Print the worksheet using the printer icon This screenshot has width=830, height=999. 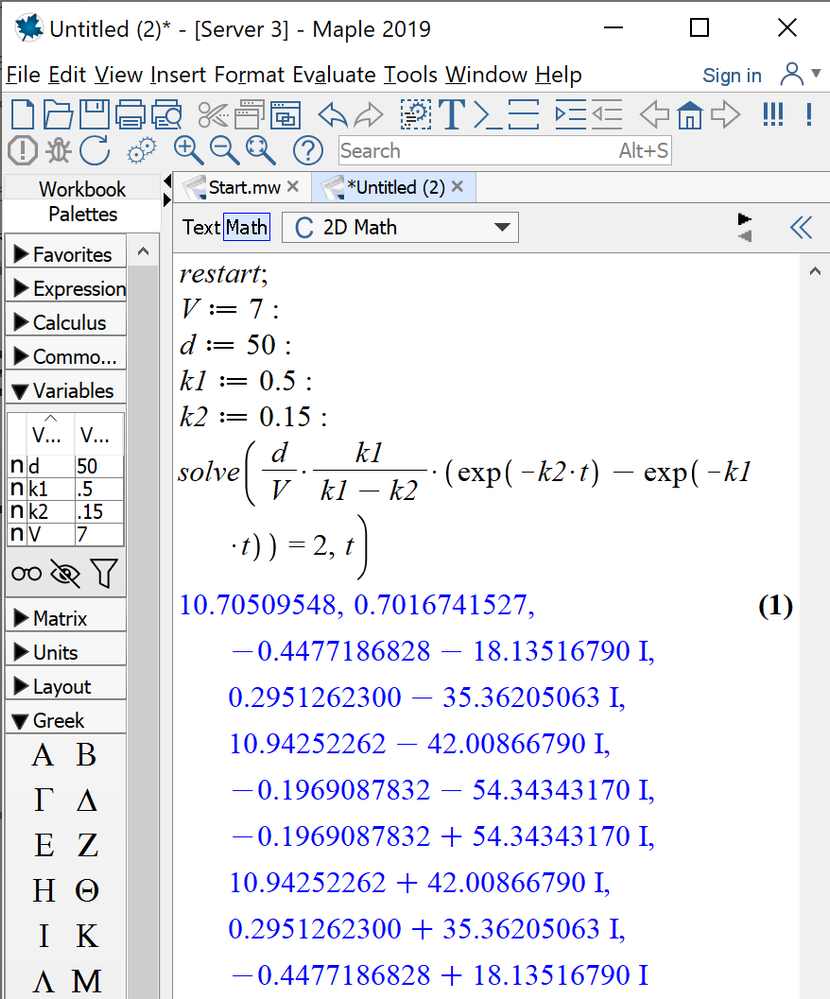coord(130,115)
